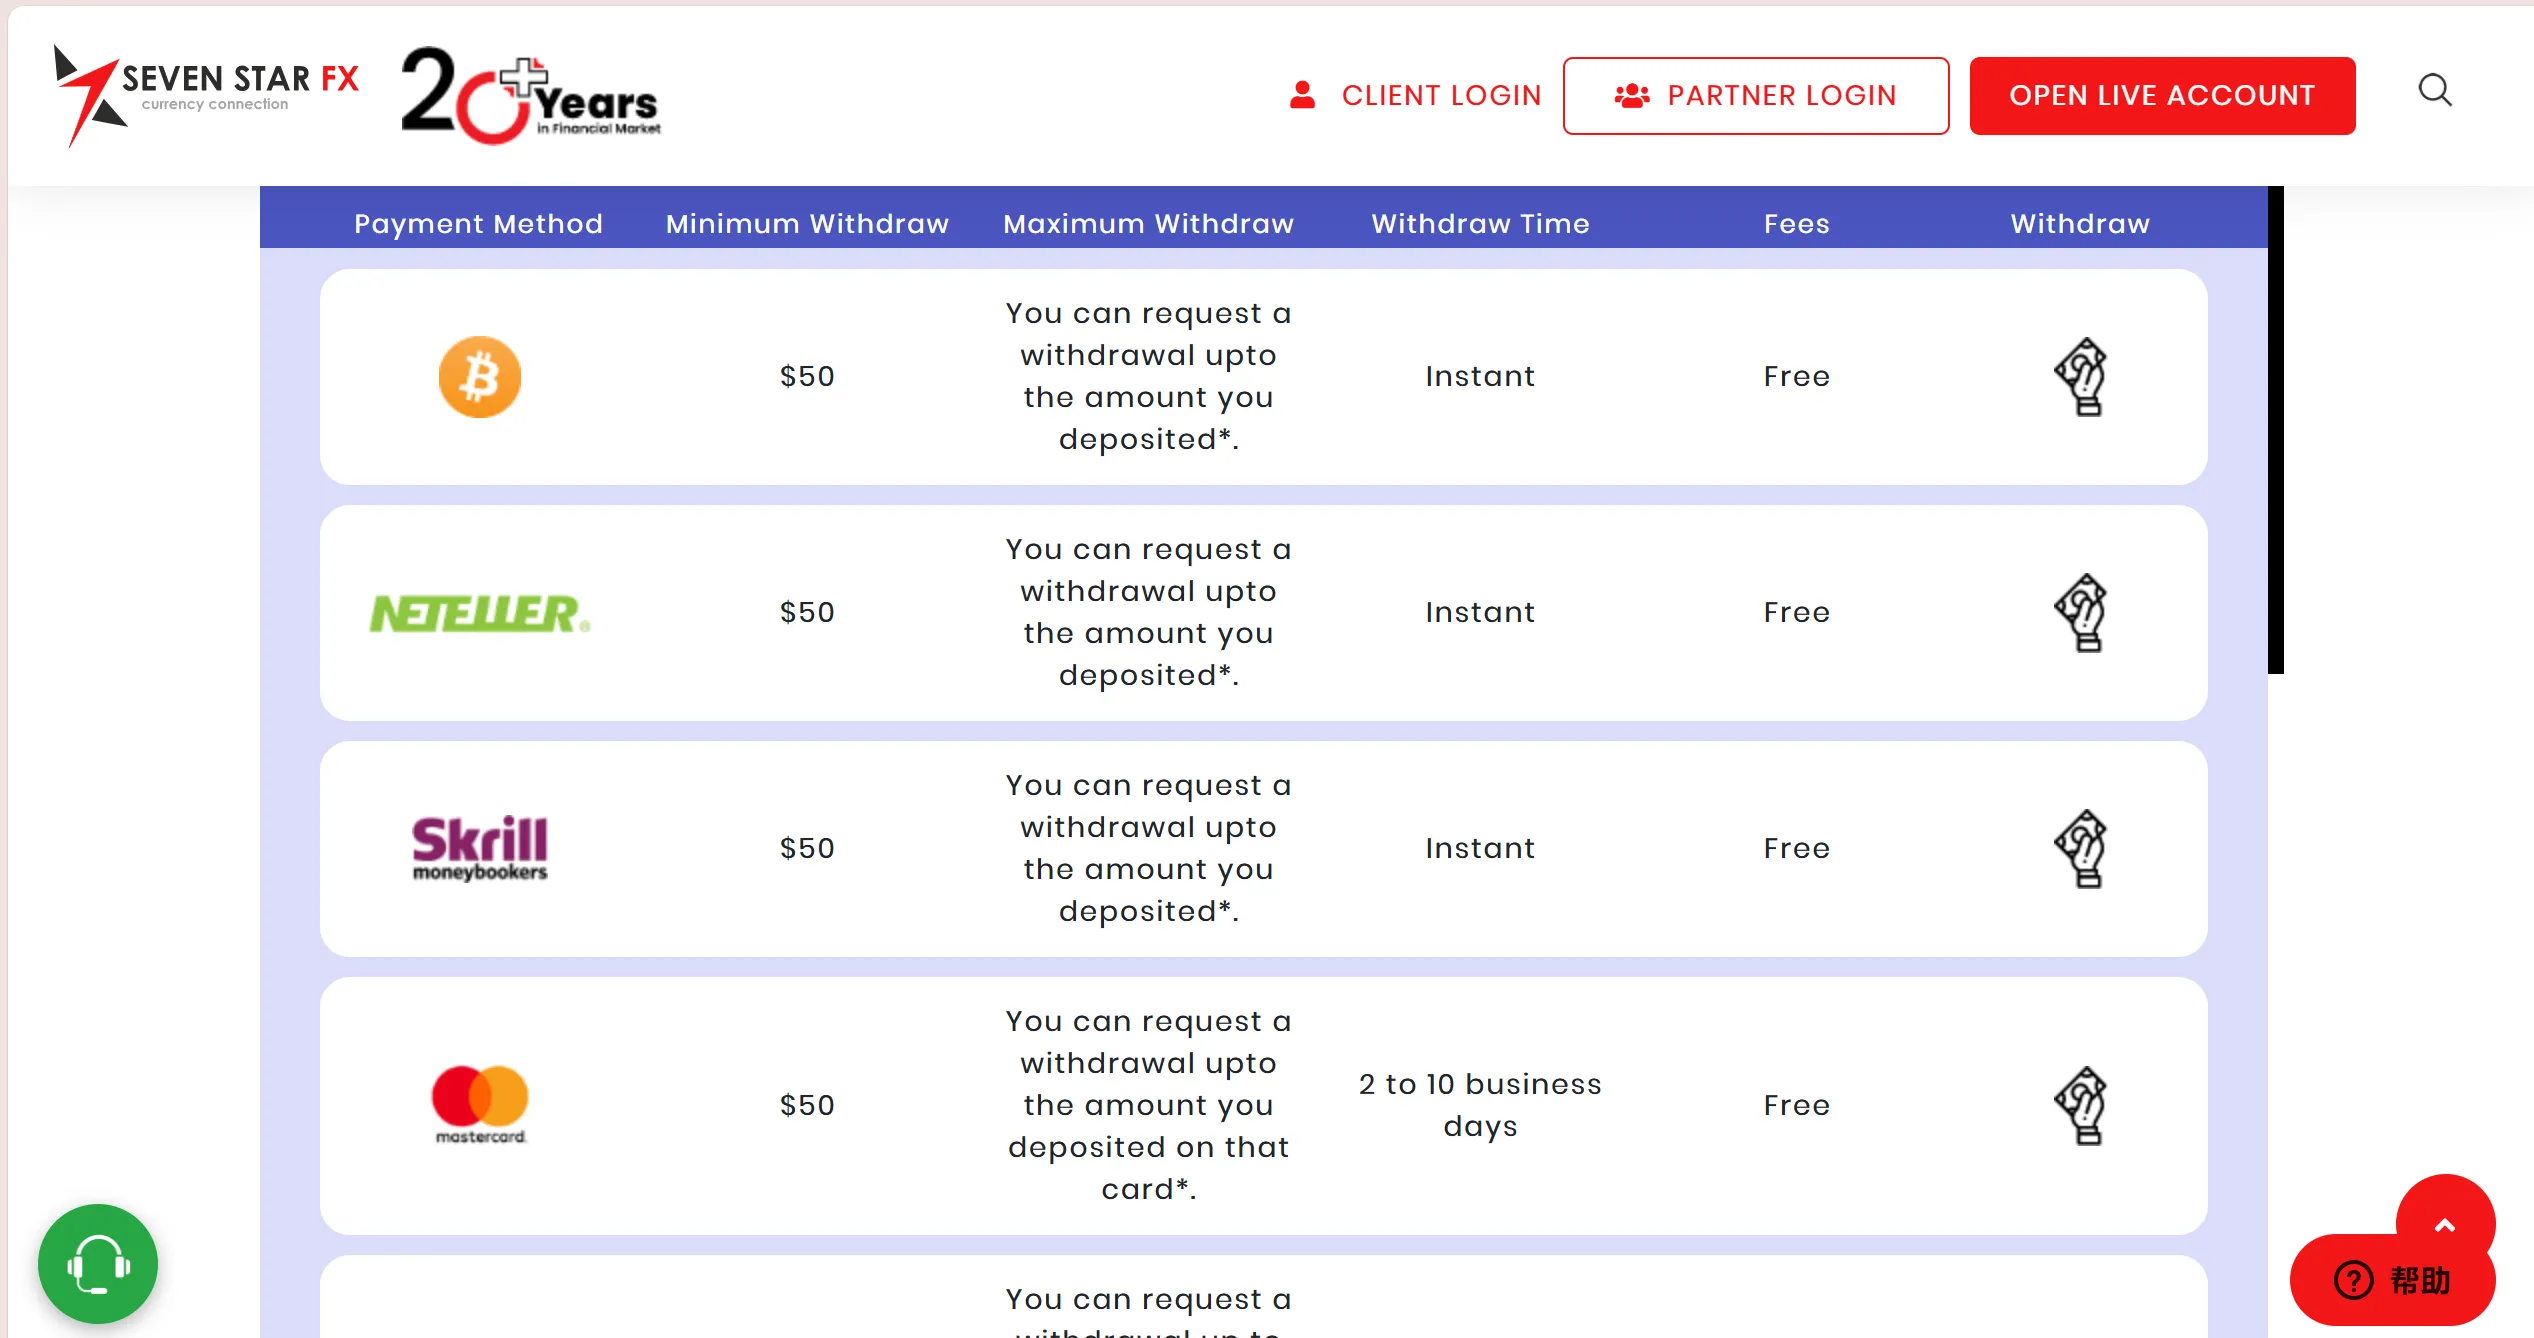Withdraw via Bitcoin using the withdraw icon
The width and height of the screenshot is (2534, 1338).
[2080, 377]
